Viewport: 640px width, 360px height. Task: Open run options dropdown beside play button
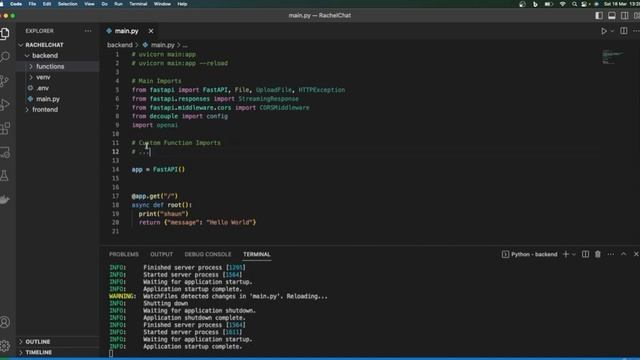pos(612,31)
